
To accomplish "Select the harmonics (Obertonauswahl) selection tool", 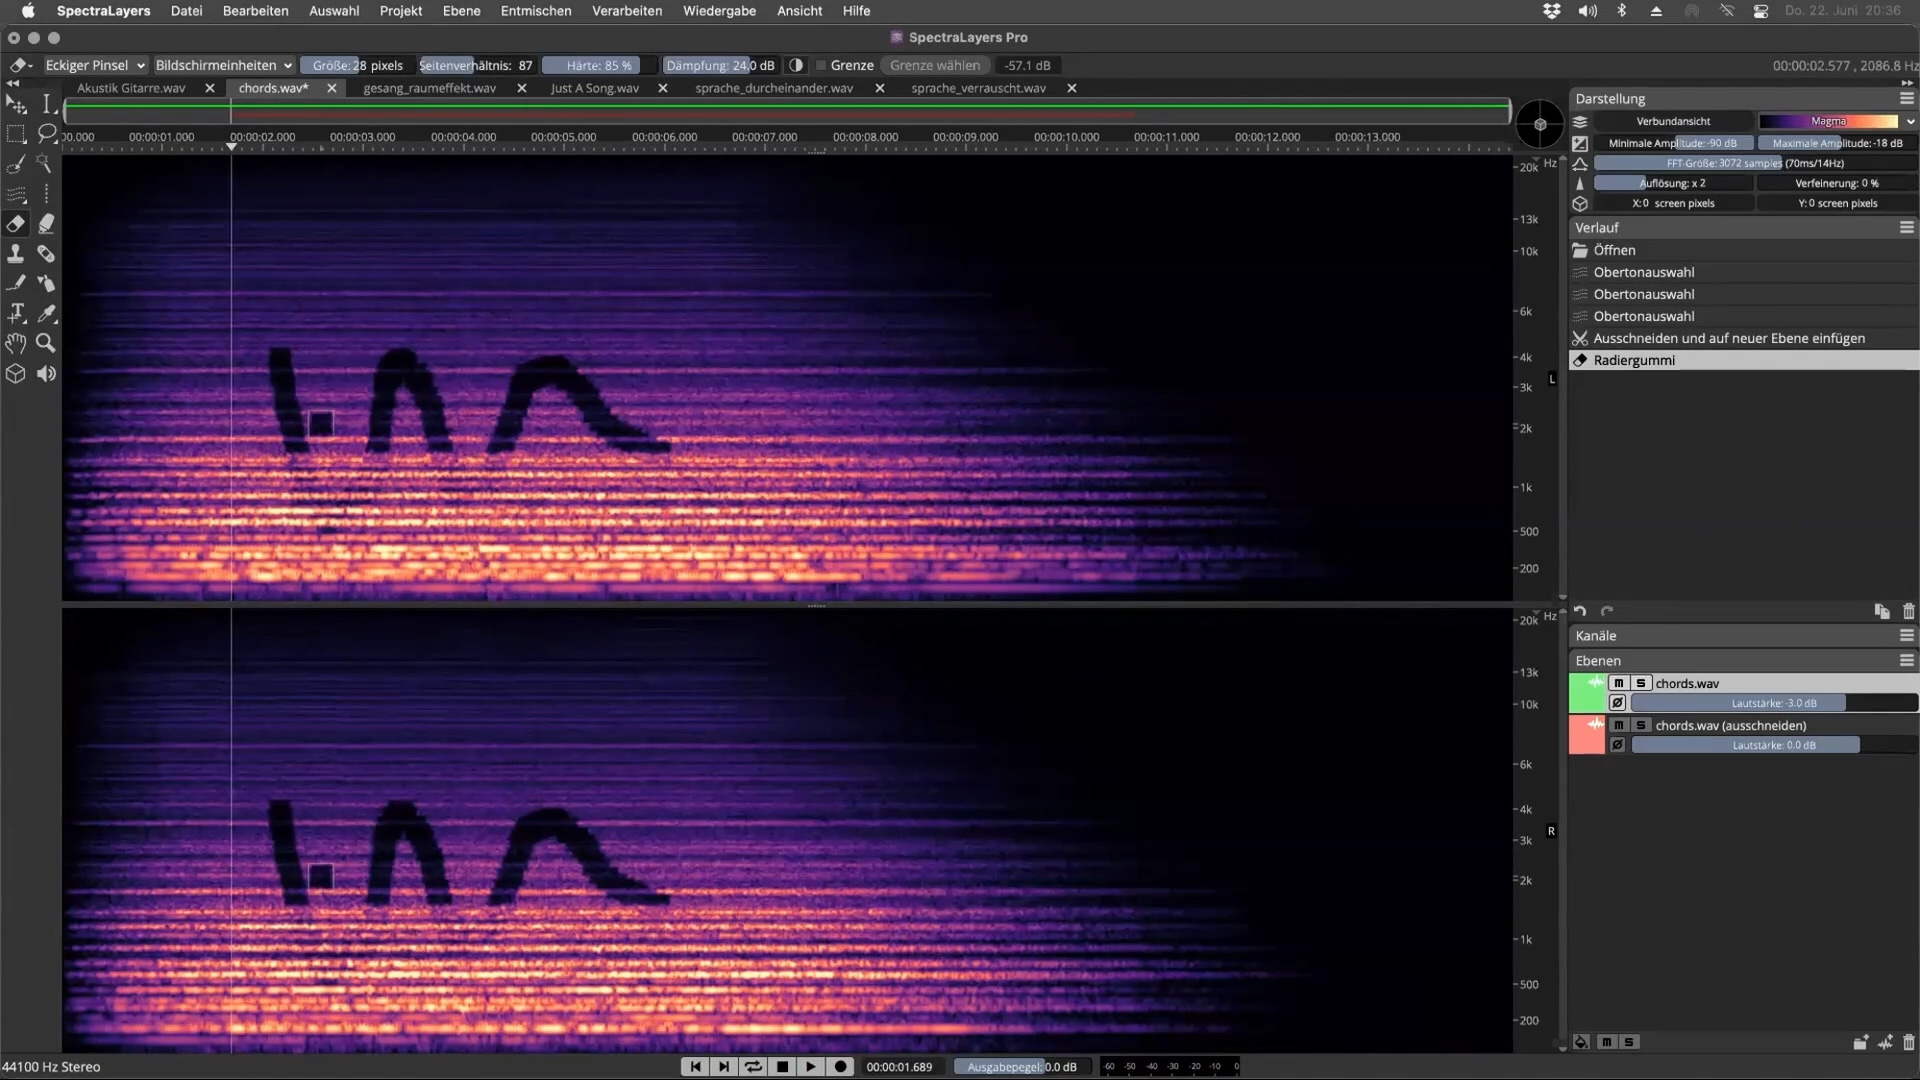I will [16, 194].
